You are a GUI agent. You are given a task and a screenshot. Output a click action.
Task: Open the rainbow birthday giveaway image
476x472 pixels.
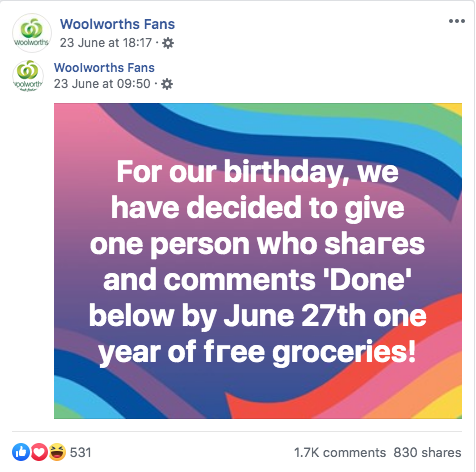[258, 261]
